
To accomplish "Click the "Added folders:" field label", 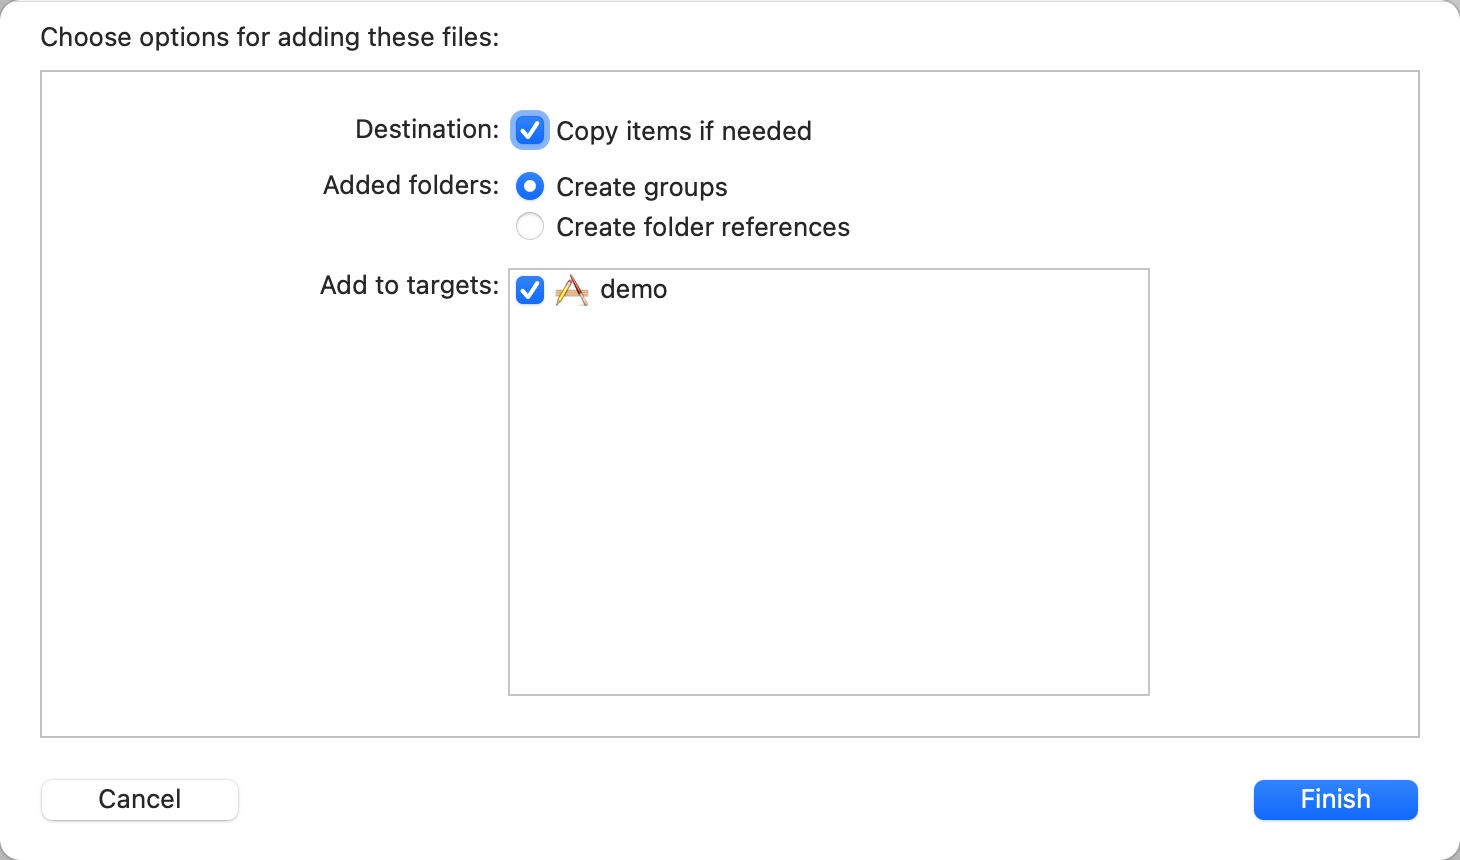I will tap(411, 185).
